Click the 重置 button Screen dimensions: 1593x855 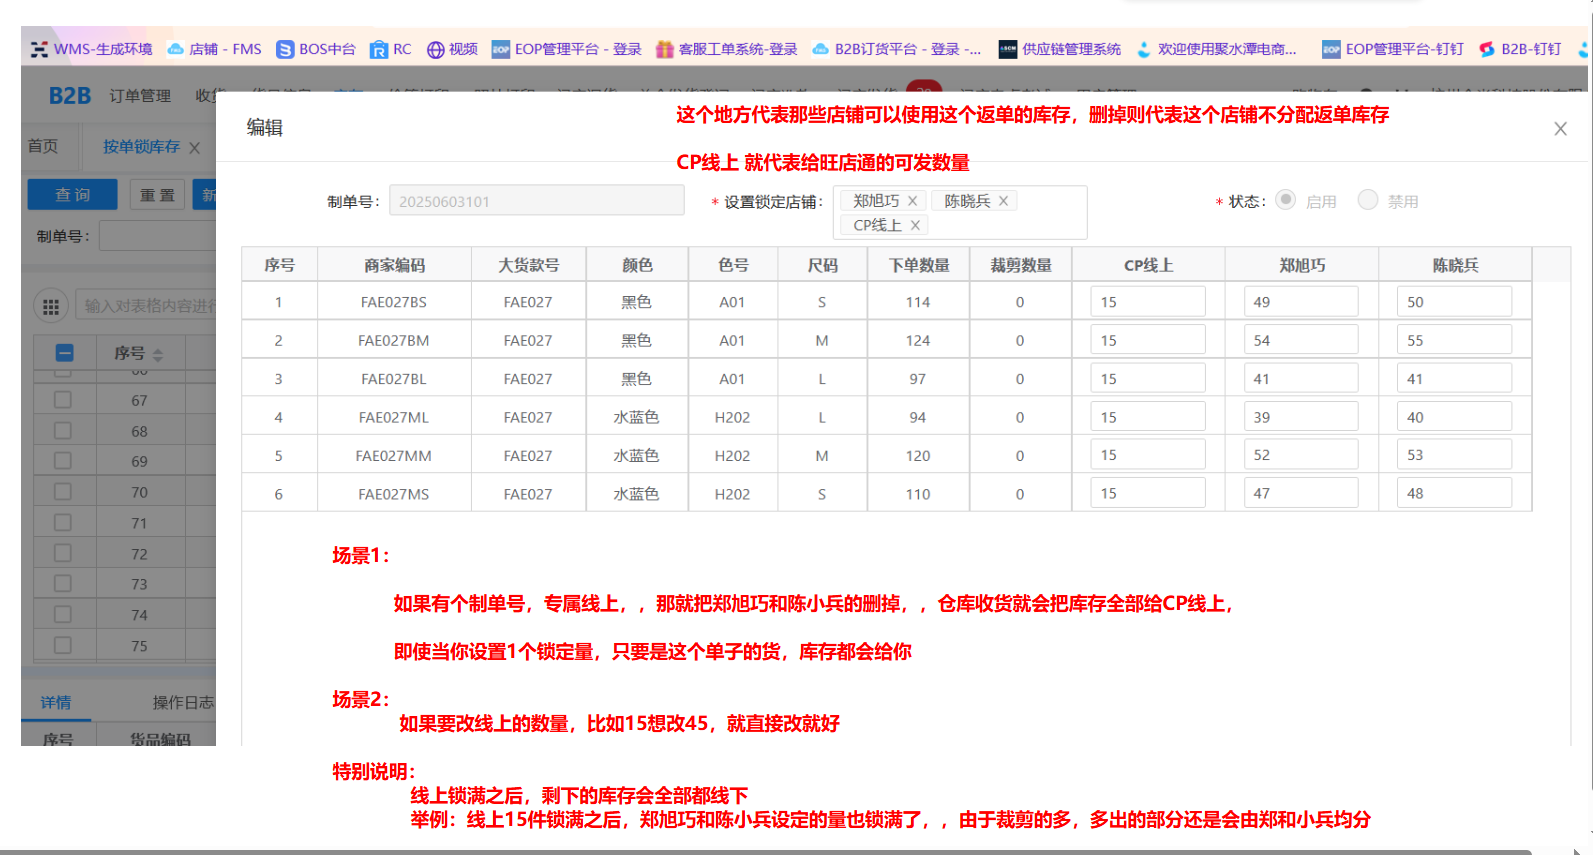(157, 195)
